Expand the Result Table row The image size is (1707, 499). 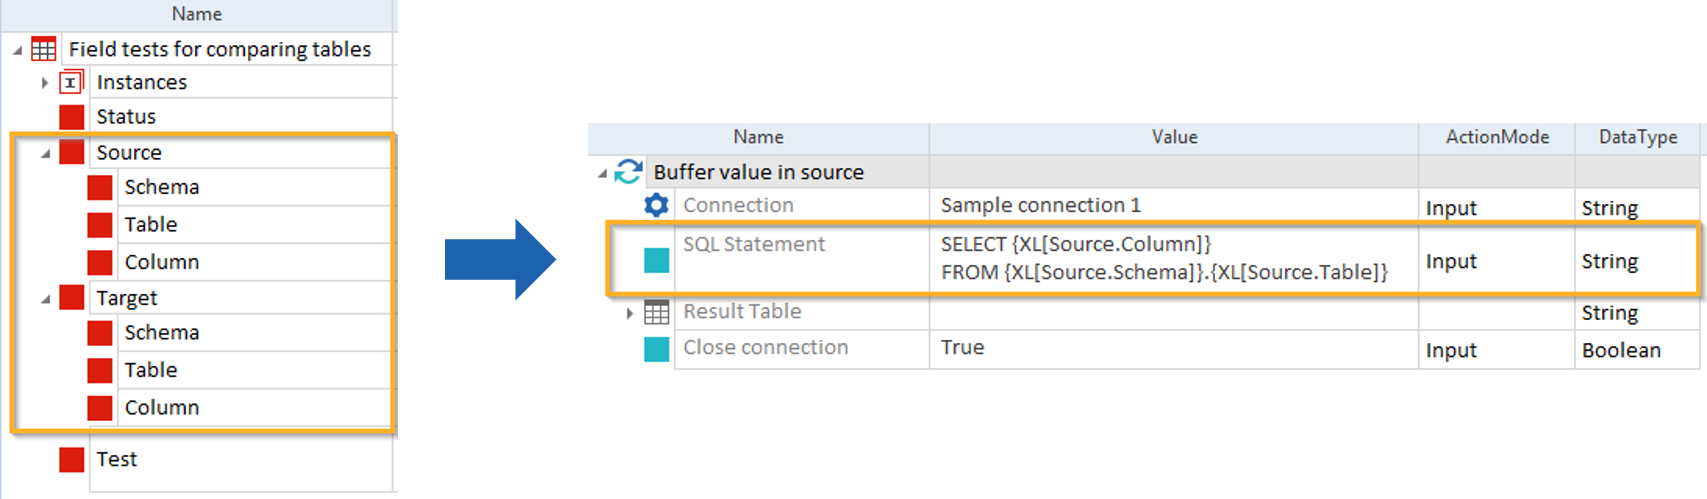click(630, 313)
